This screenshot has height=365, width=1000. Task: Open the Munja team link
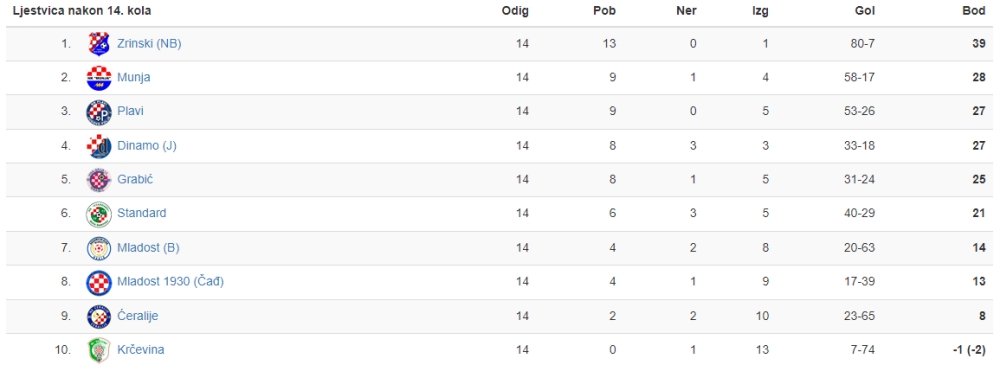pos(134,77)
